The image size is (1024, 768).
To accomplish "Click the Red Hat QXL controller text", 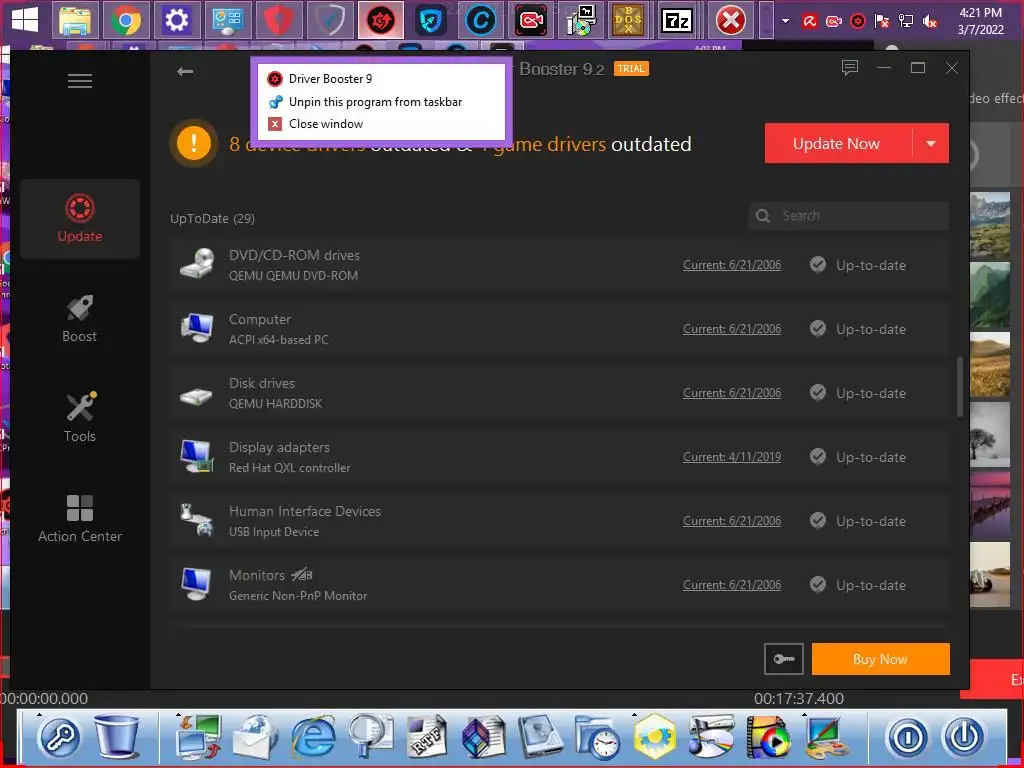I will [x=289, y=468].
